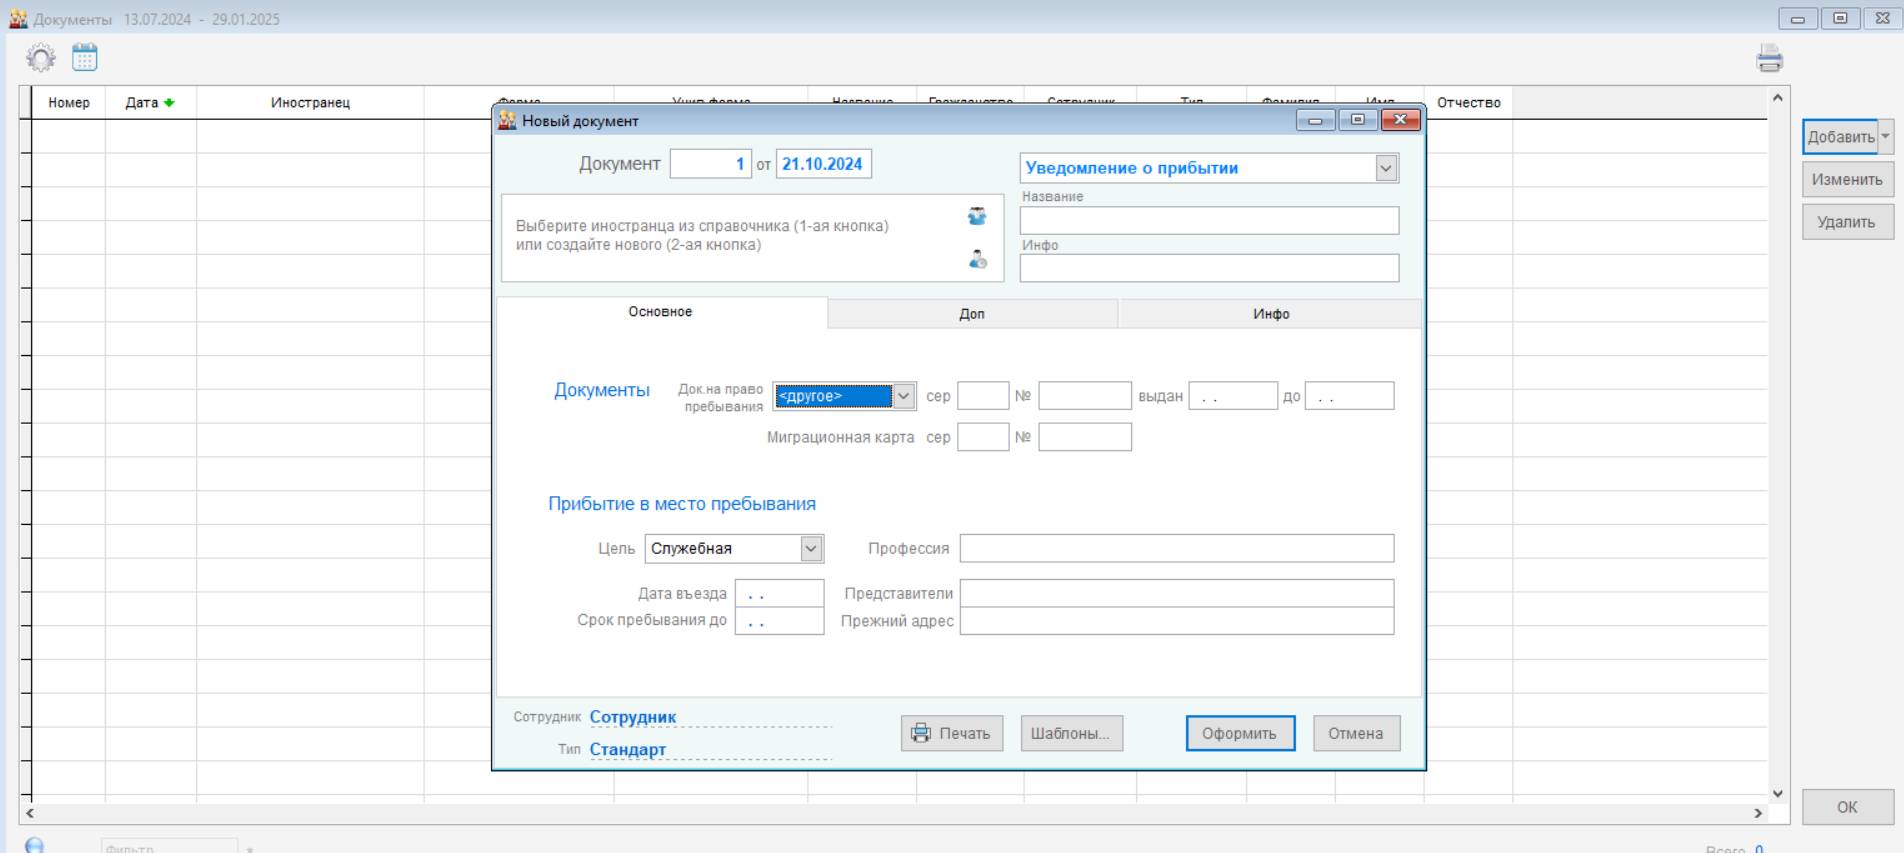
Task: Switch to the 'Основное' tab
Action: pyautogui.click(x=660, y=312)
